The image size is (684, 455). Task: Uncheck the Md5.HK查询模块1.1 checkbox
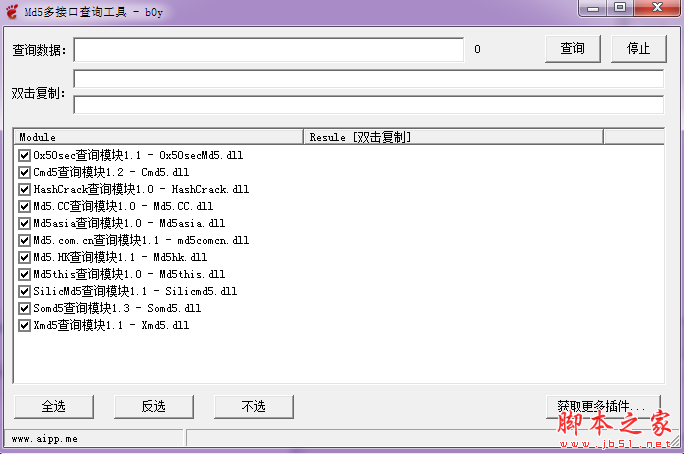pos(24,257)
